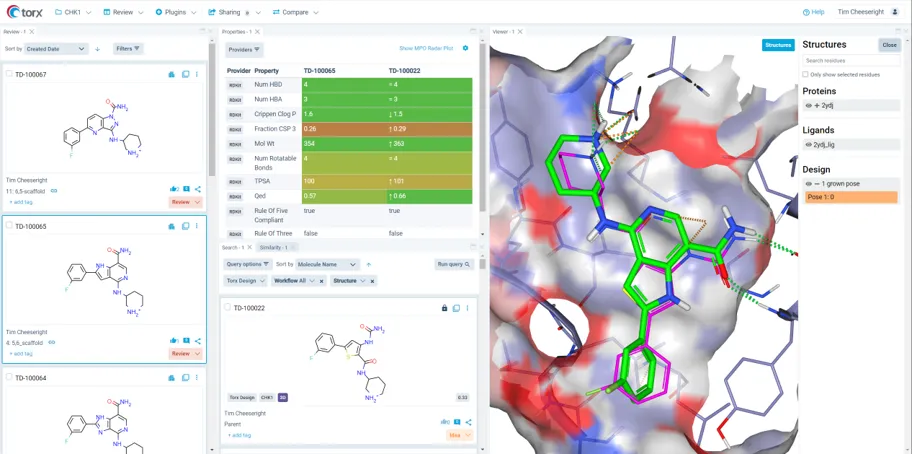Open three-dot menu on TD-100067 card
Image resolution: width=912 pixels, height=454 pixels.
[197, 74]
